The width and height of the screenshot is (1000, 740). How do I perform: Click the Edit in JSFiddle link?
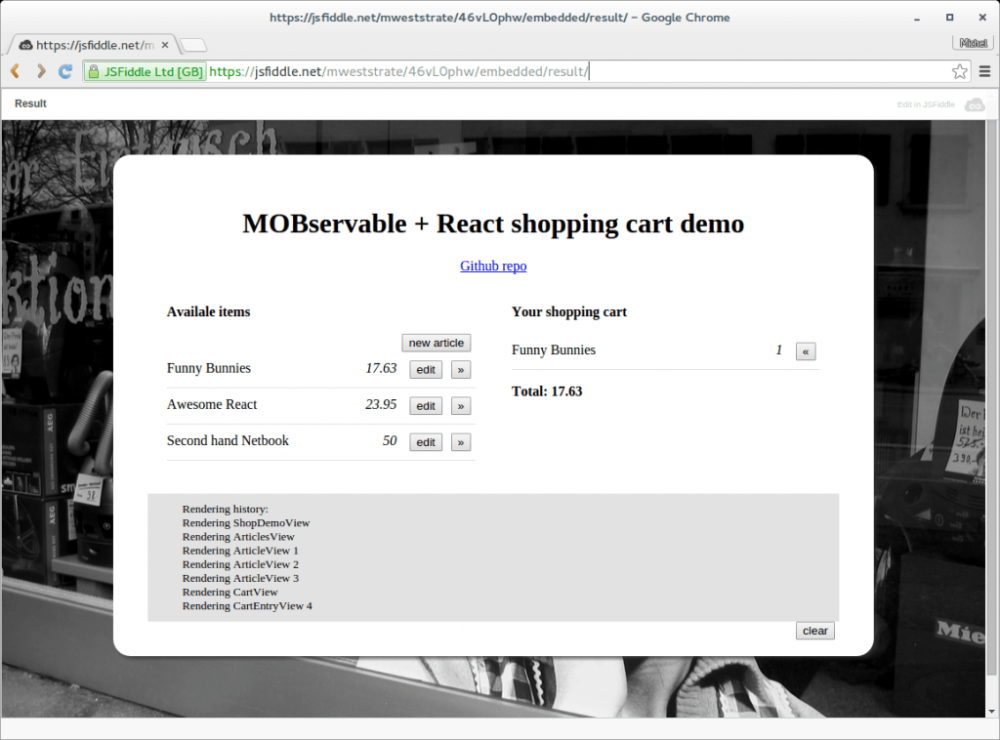925,105
